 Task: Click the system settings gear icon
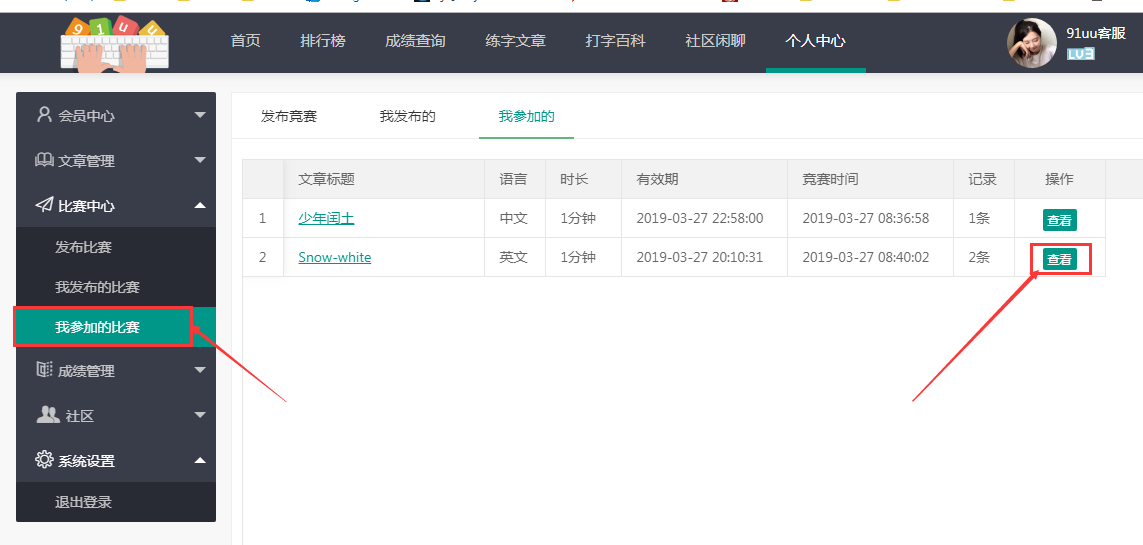coord(44,460)
